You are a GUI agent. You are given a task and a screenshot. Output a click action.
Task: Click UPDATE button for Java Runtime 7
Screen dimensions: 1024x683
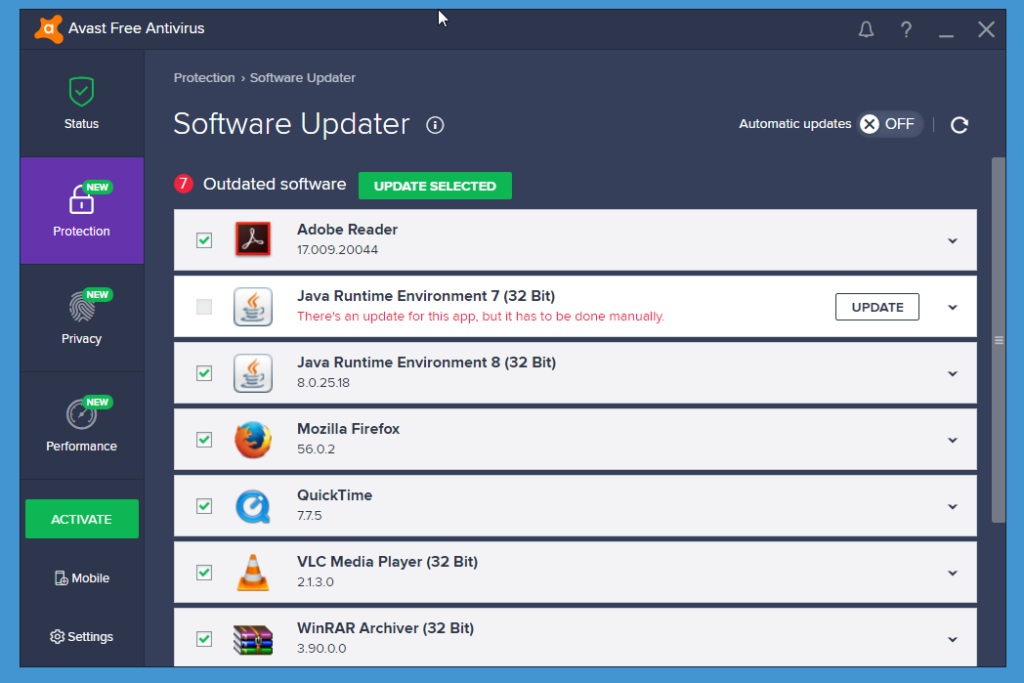[x=877, y=307]
